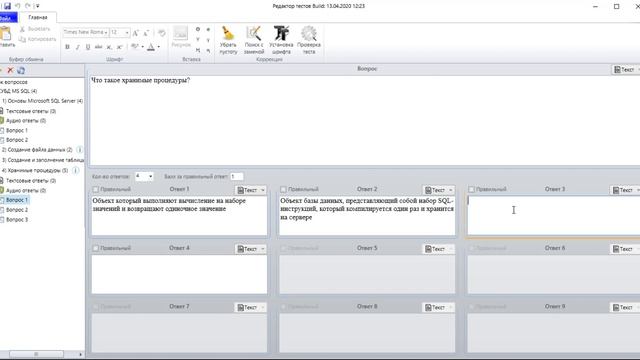Click the tree panel horizontal scrollbar
640x360 pixels.
coord(36,354)
